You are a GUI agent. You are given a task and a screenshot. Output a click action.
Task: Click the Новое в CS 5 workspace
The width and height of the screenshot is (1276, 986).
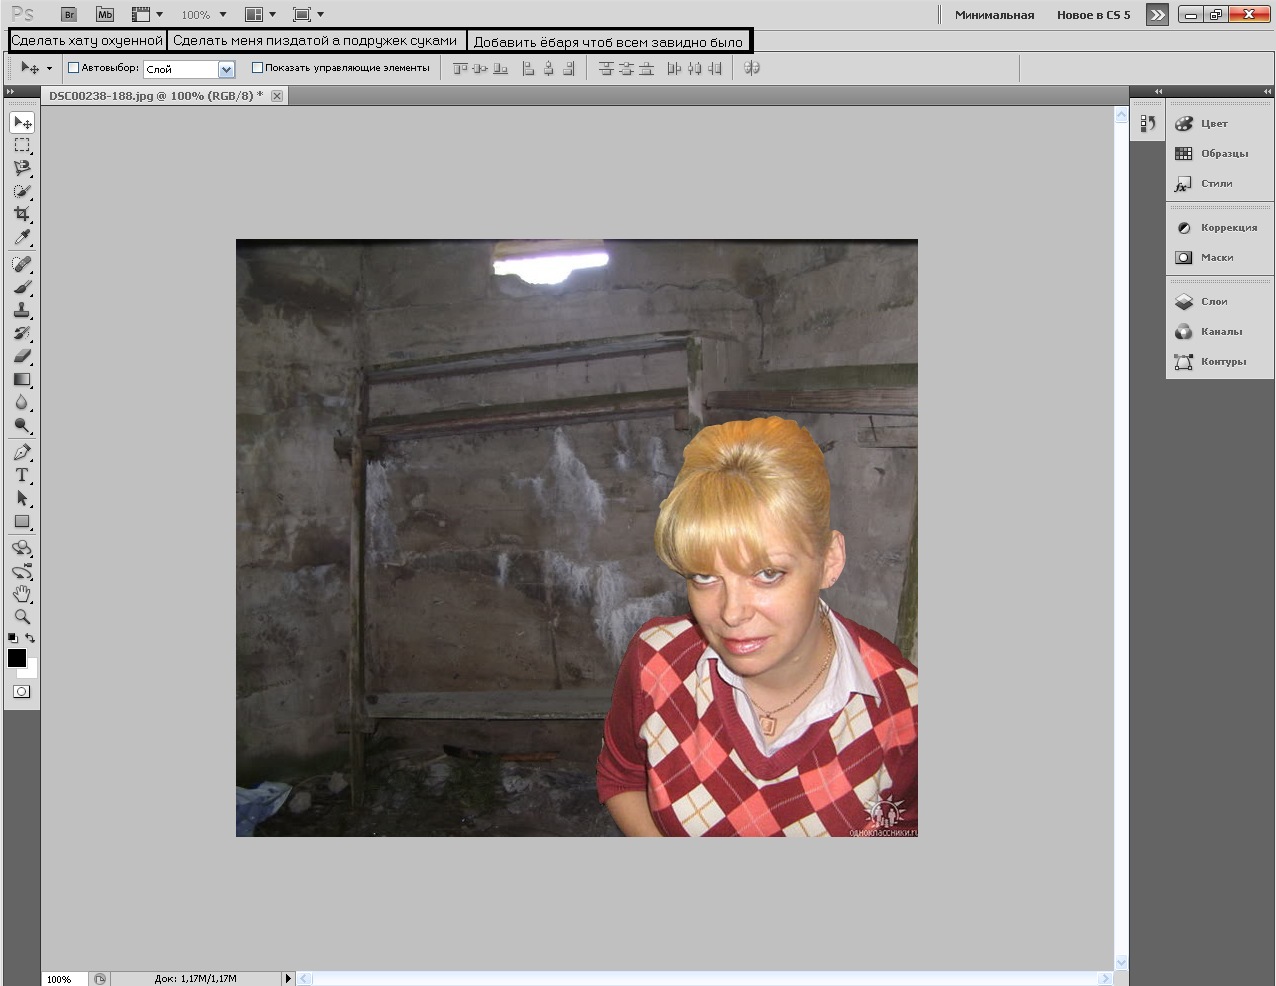1093,15
